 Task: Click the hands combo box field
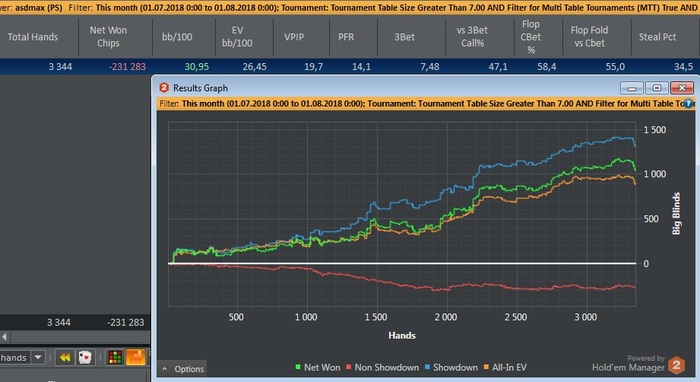pyautogui.click(x=21, y=357)
